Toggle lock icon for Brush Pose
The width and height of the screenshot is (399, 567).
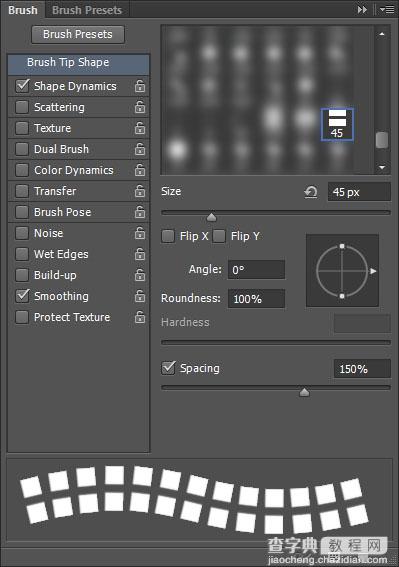click(x=140, y=212)
